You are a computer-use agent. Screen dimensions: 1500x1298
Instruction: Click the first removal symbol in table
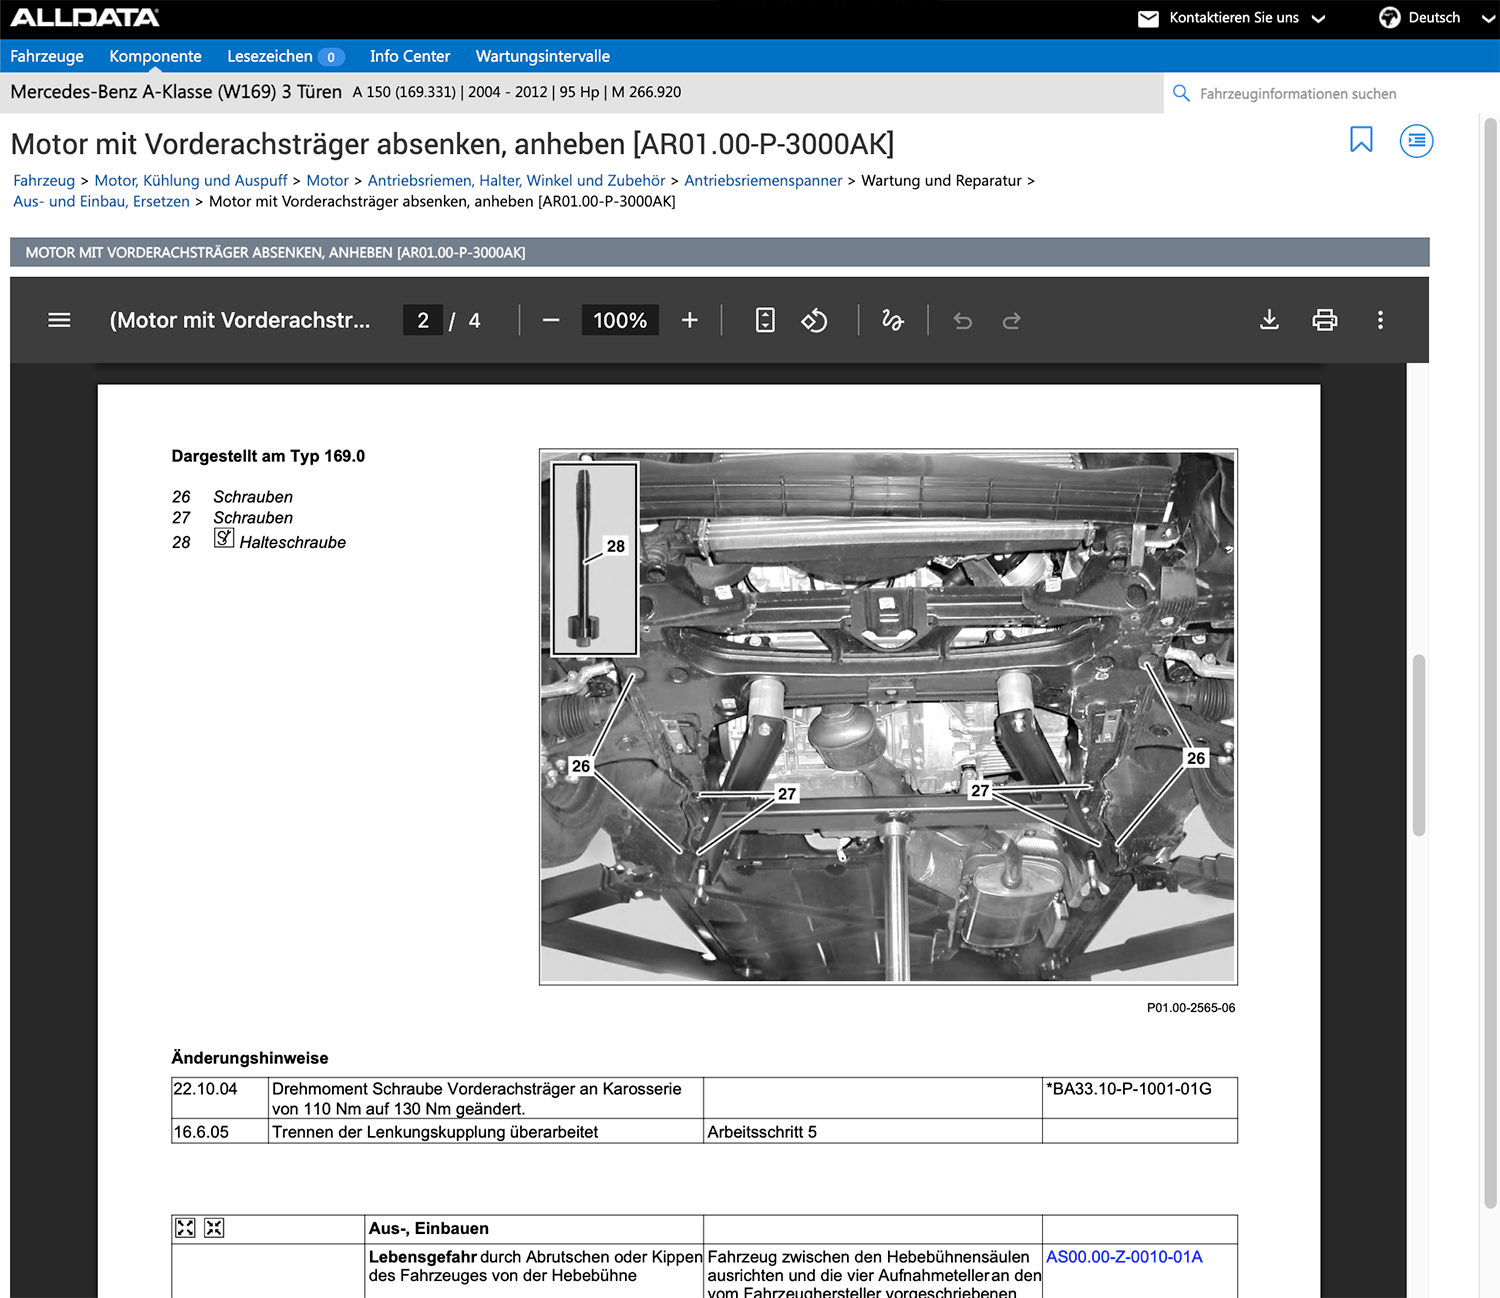[185, 1228]
